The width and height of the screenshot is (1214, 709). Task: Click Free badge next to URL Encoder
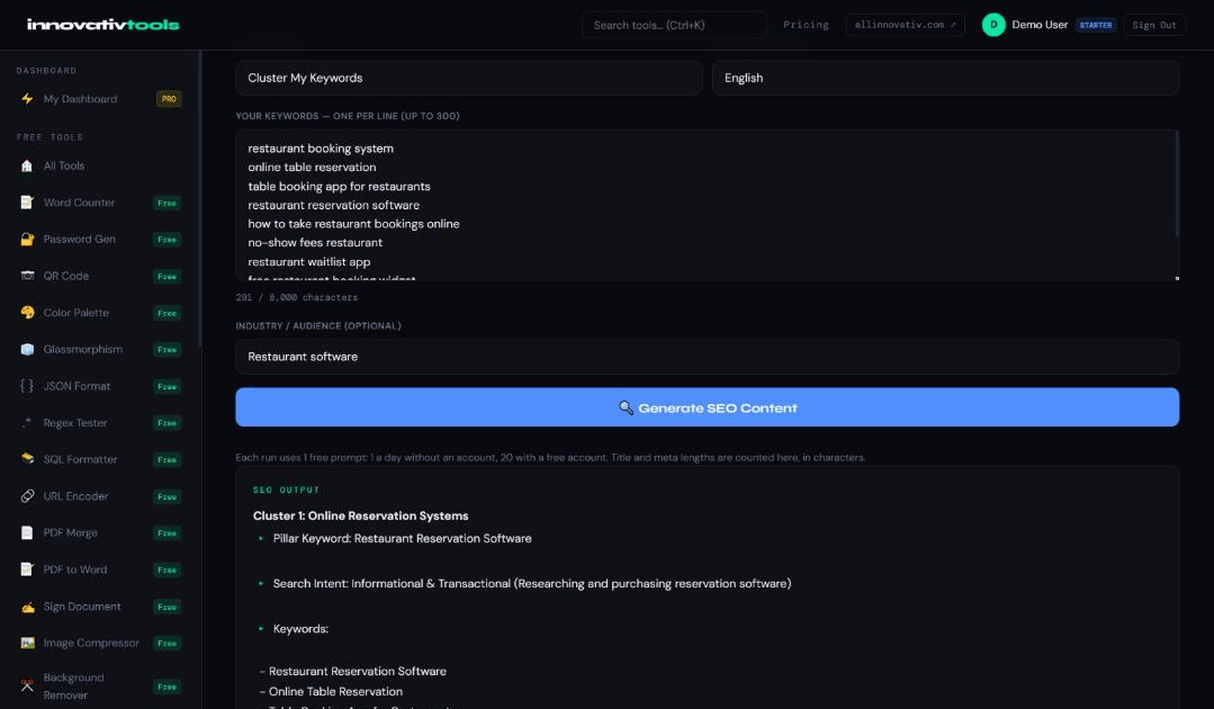coord(167,496)
